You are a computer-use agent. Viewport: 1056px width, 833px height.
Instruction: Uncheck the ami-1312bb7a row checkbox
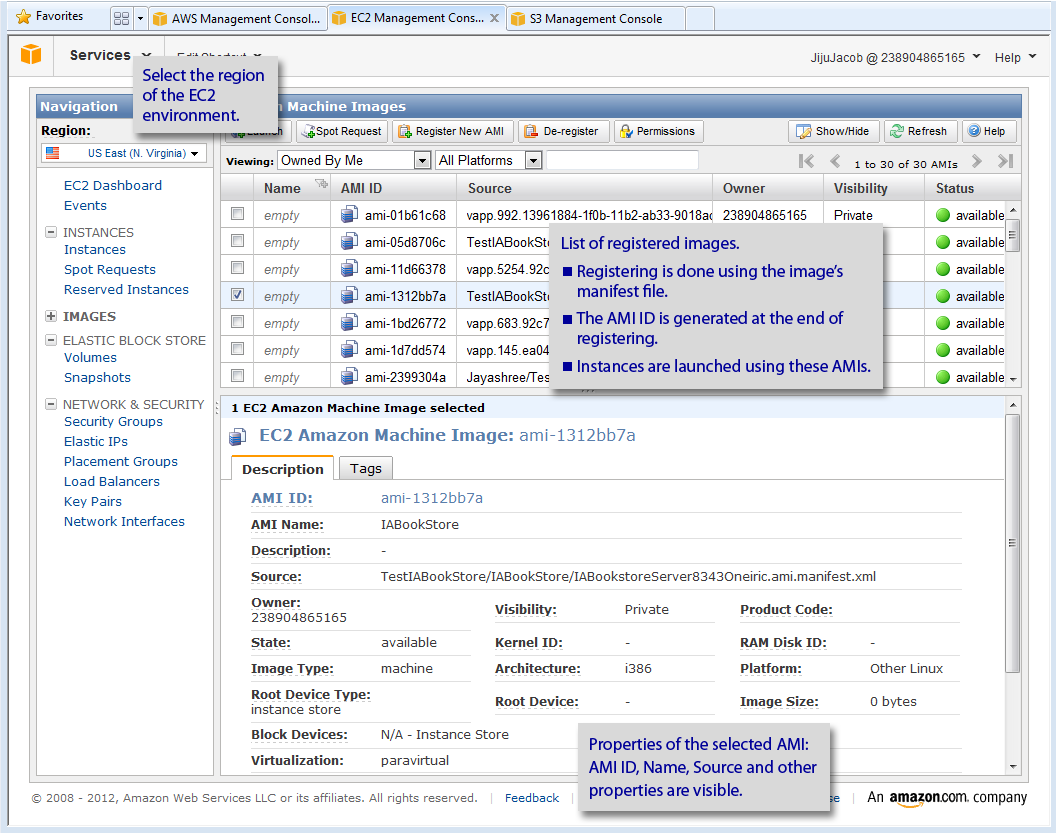(x=237, y=295)
